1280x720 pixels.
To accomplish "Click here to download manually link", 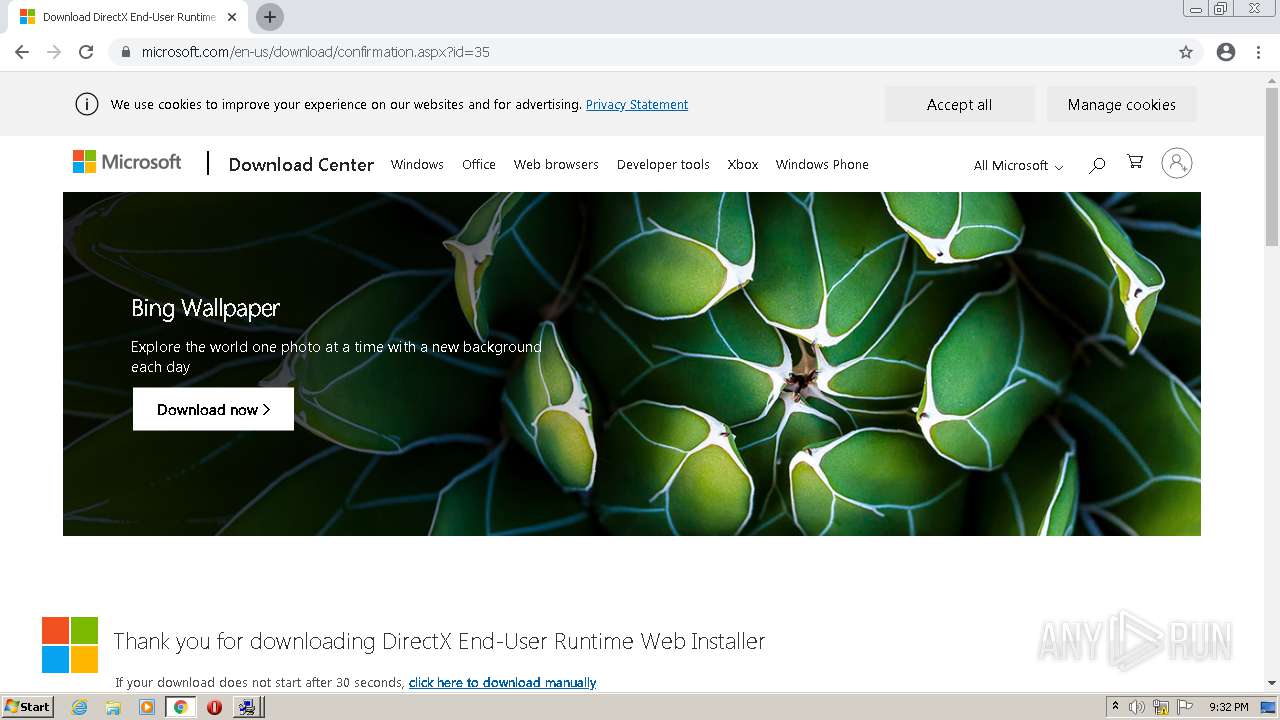I will click(502, 683).
